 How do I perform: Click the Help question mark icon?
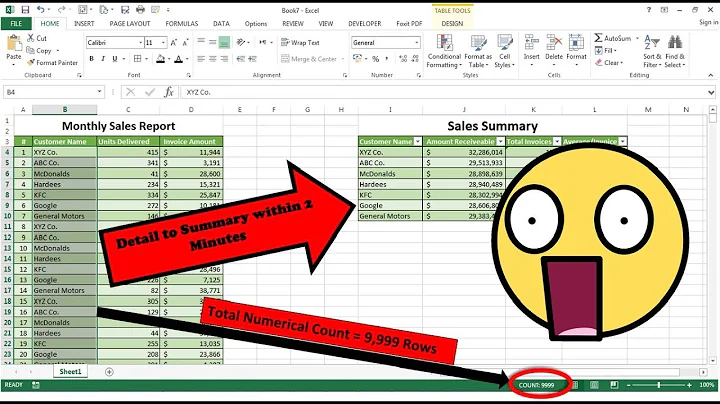(x=648, y=10)
